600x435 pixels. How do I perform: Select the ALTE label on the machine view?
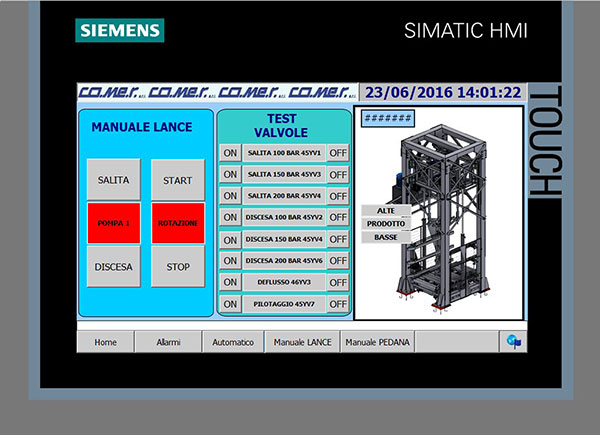coord(386,210)
